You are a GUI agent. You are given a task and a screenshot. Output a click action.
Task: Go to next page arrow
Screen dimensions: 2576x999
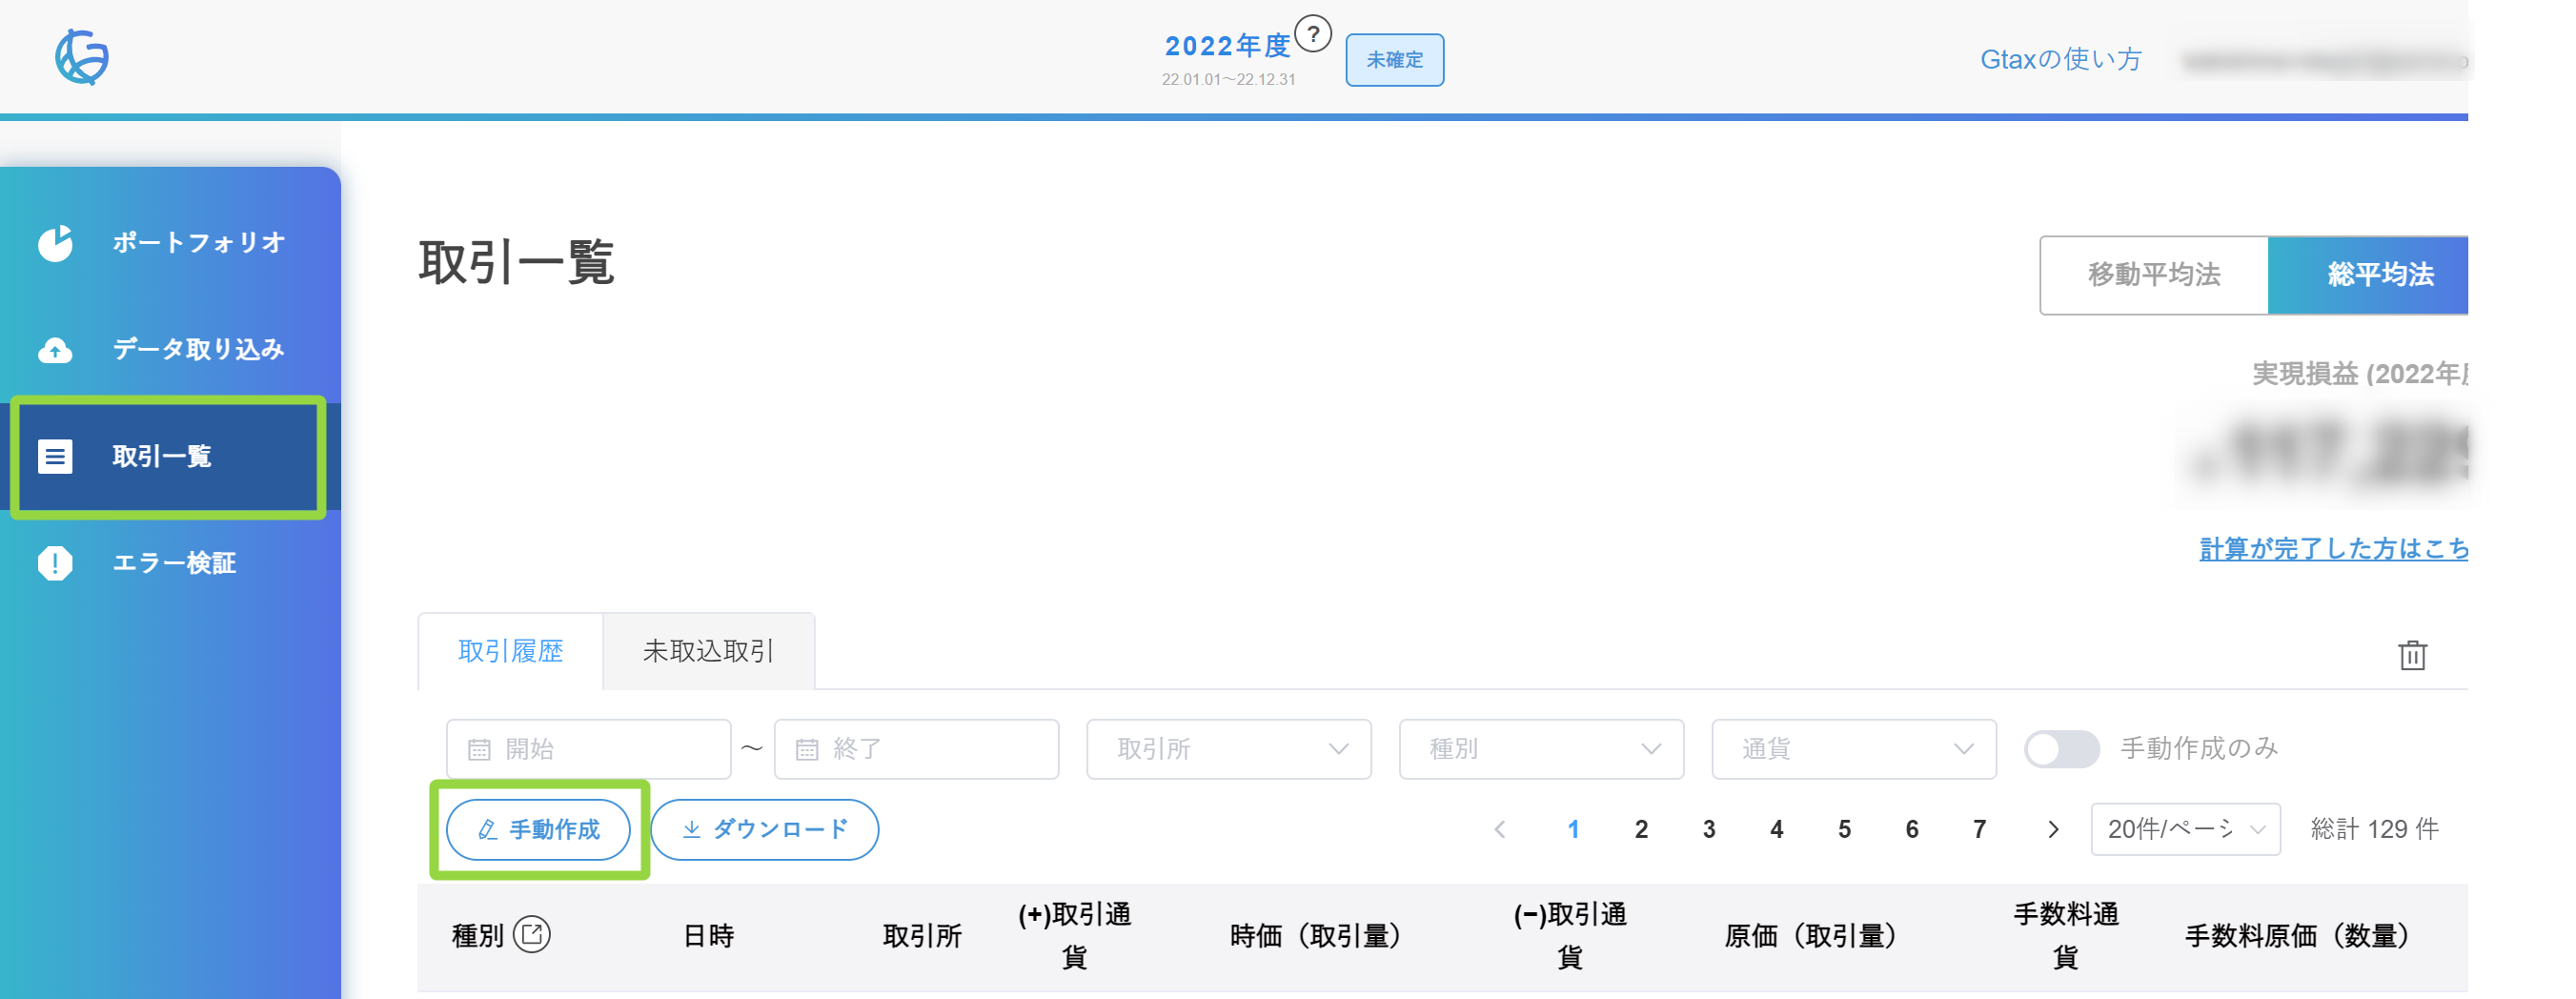click(x=2053, y=829)
